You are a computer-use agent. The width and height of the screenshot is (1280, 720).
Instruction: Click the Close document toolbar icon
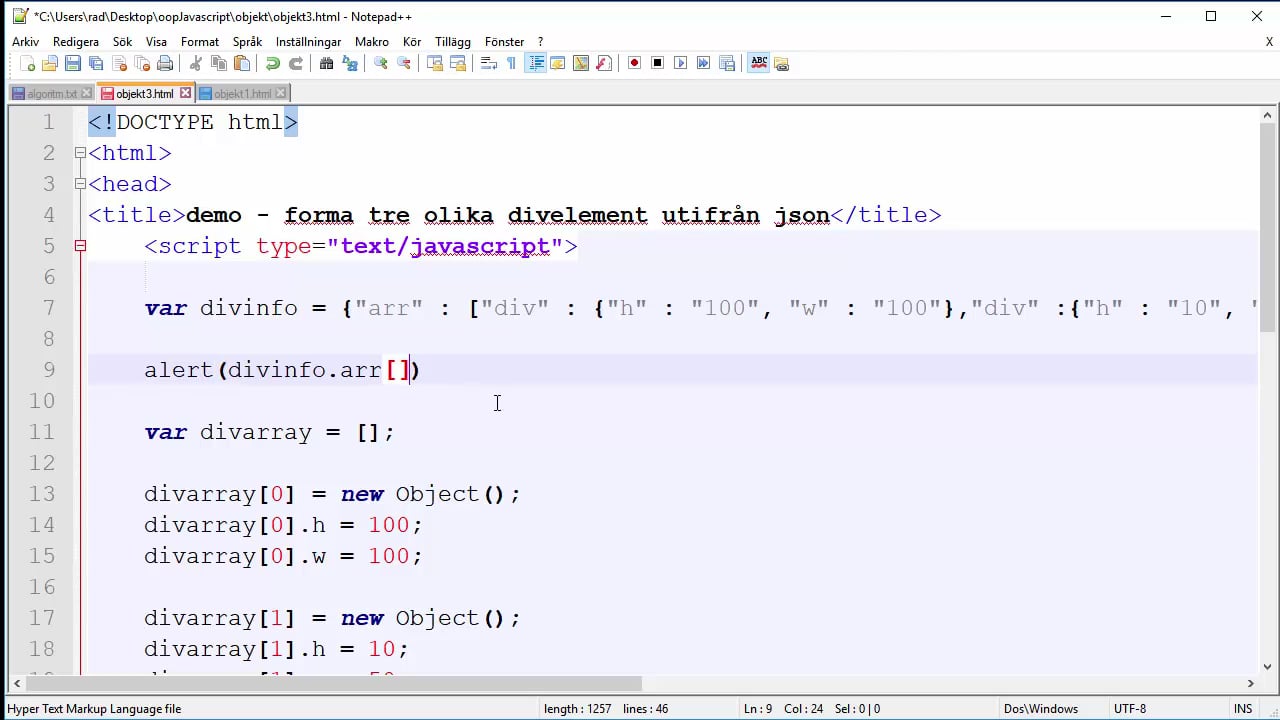tap(119, 63)
